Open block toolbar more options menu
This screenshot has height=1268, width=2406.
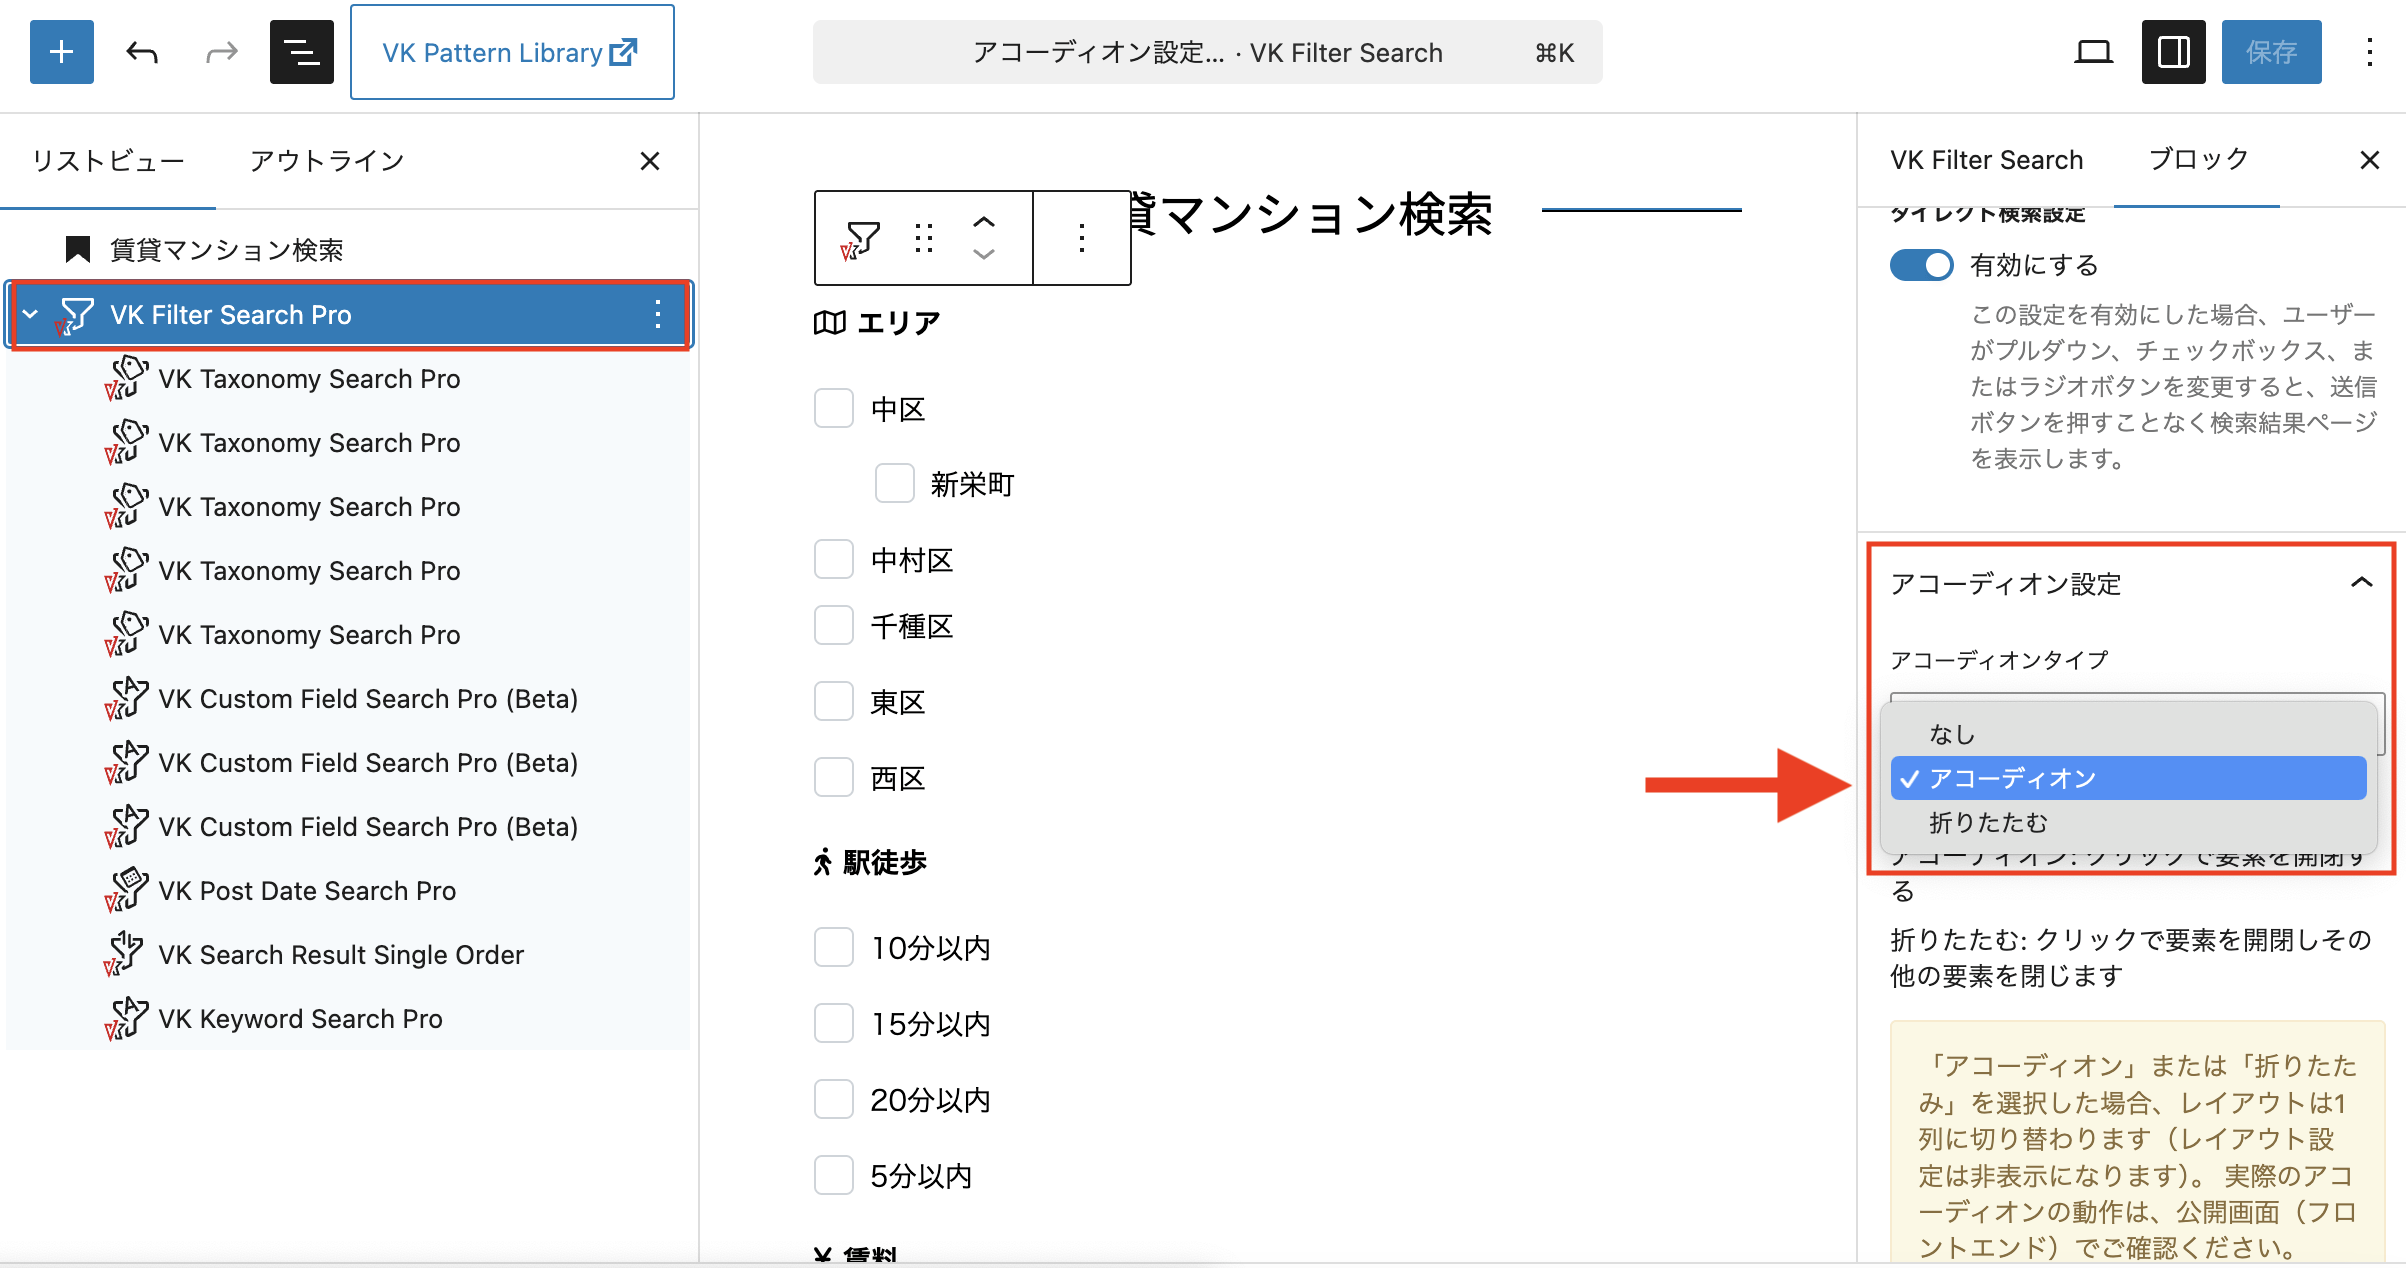pyautogui.click(x=1082, y=238)
